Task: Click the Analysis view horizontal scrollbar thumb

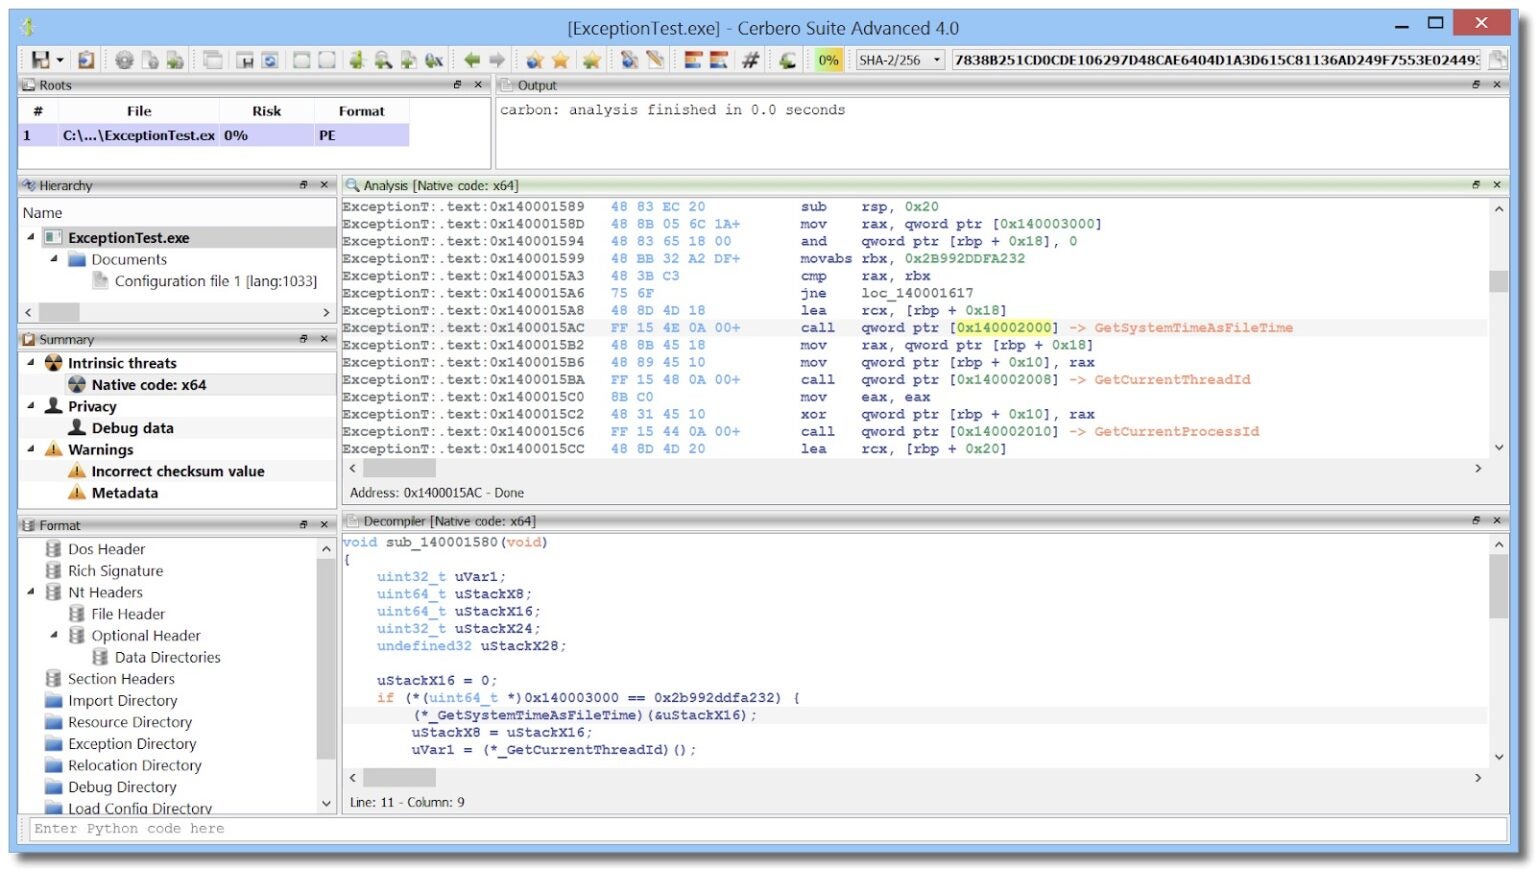Action: pos(399,468)
